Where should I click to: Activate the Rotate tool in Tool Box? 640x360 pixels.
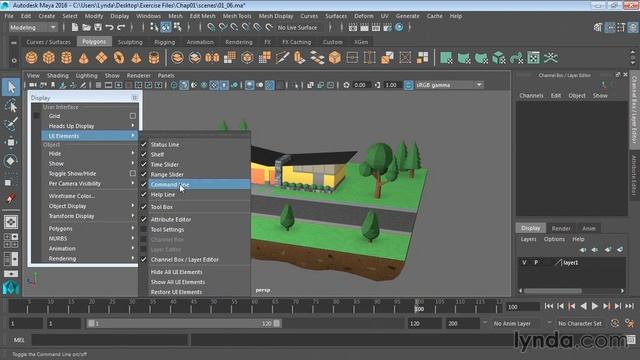tap(11, 160)
